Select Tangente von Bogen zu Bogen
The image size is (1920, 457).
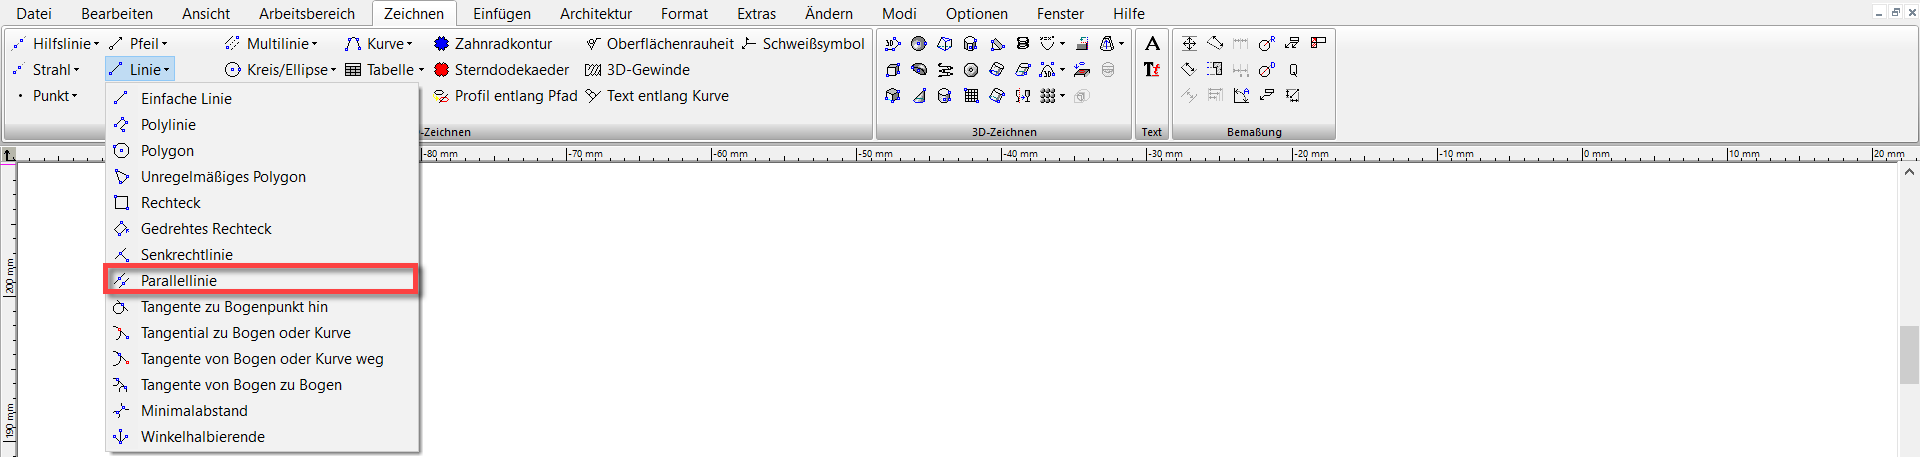pyautogui.click(x=262, y=384)
